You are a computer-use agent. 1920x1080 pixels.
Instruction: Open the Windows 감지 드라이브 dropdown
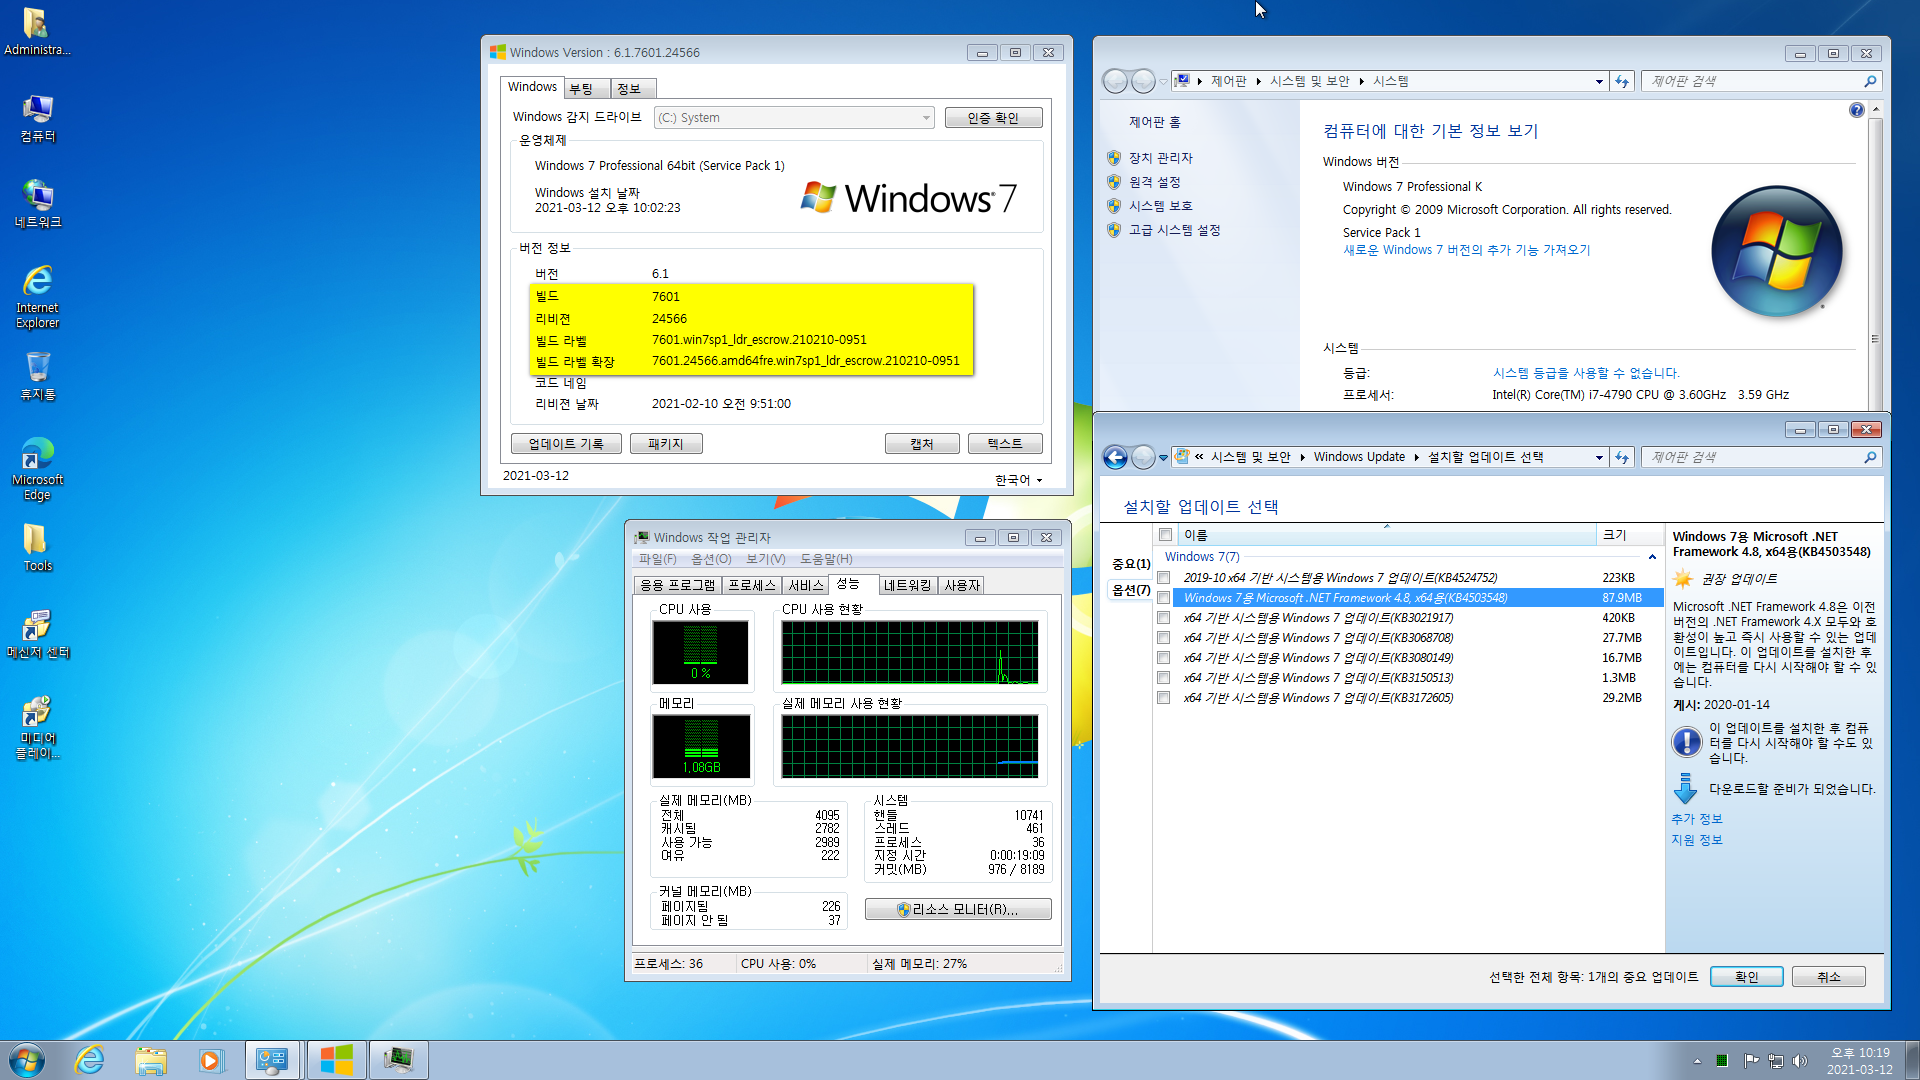pos(794,118)
